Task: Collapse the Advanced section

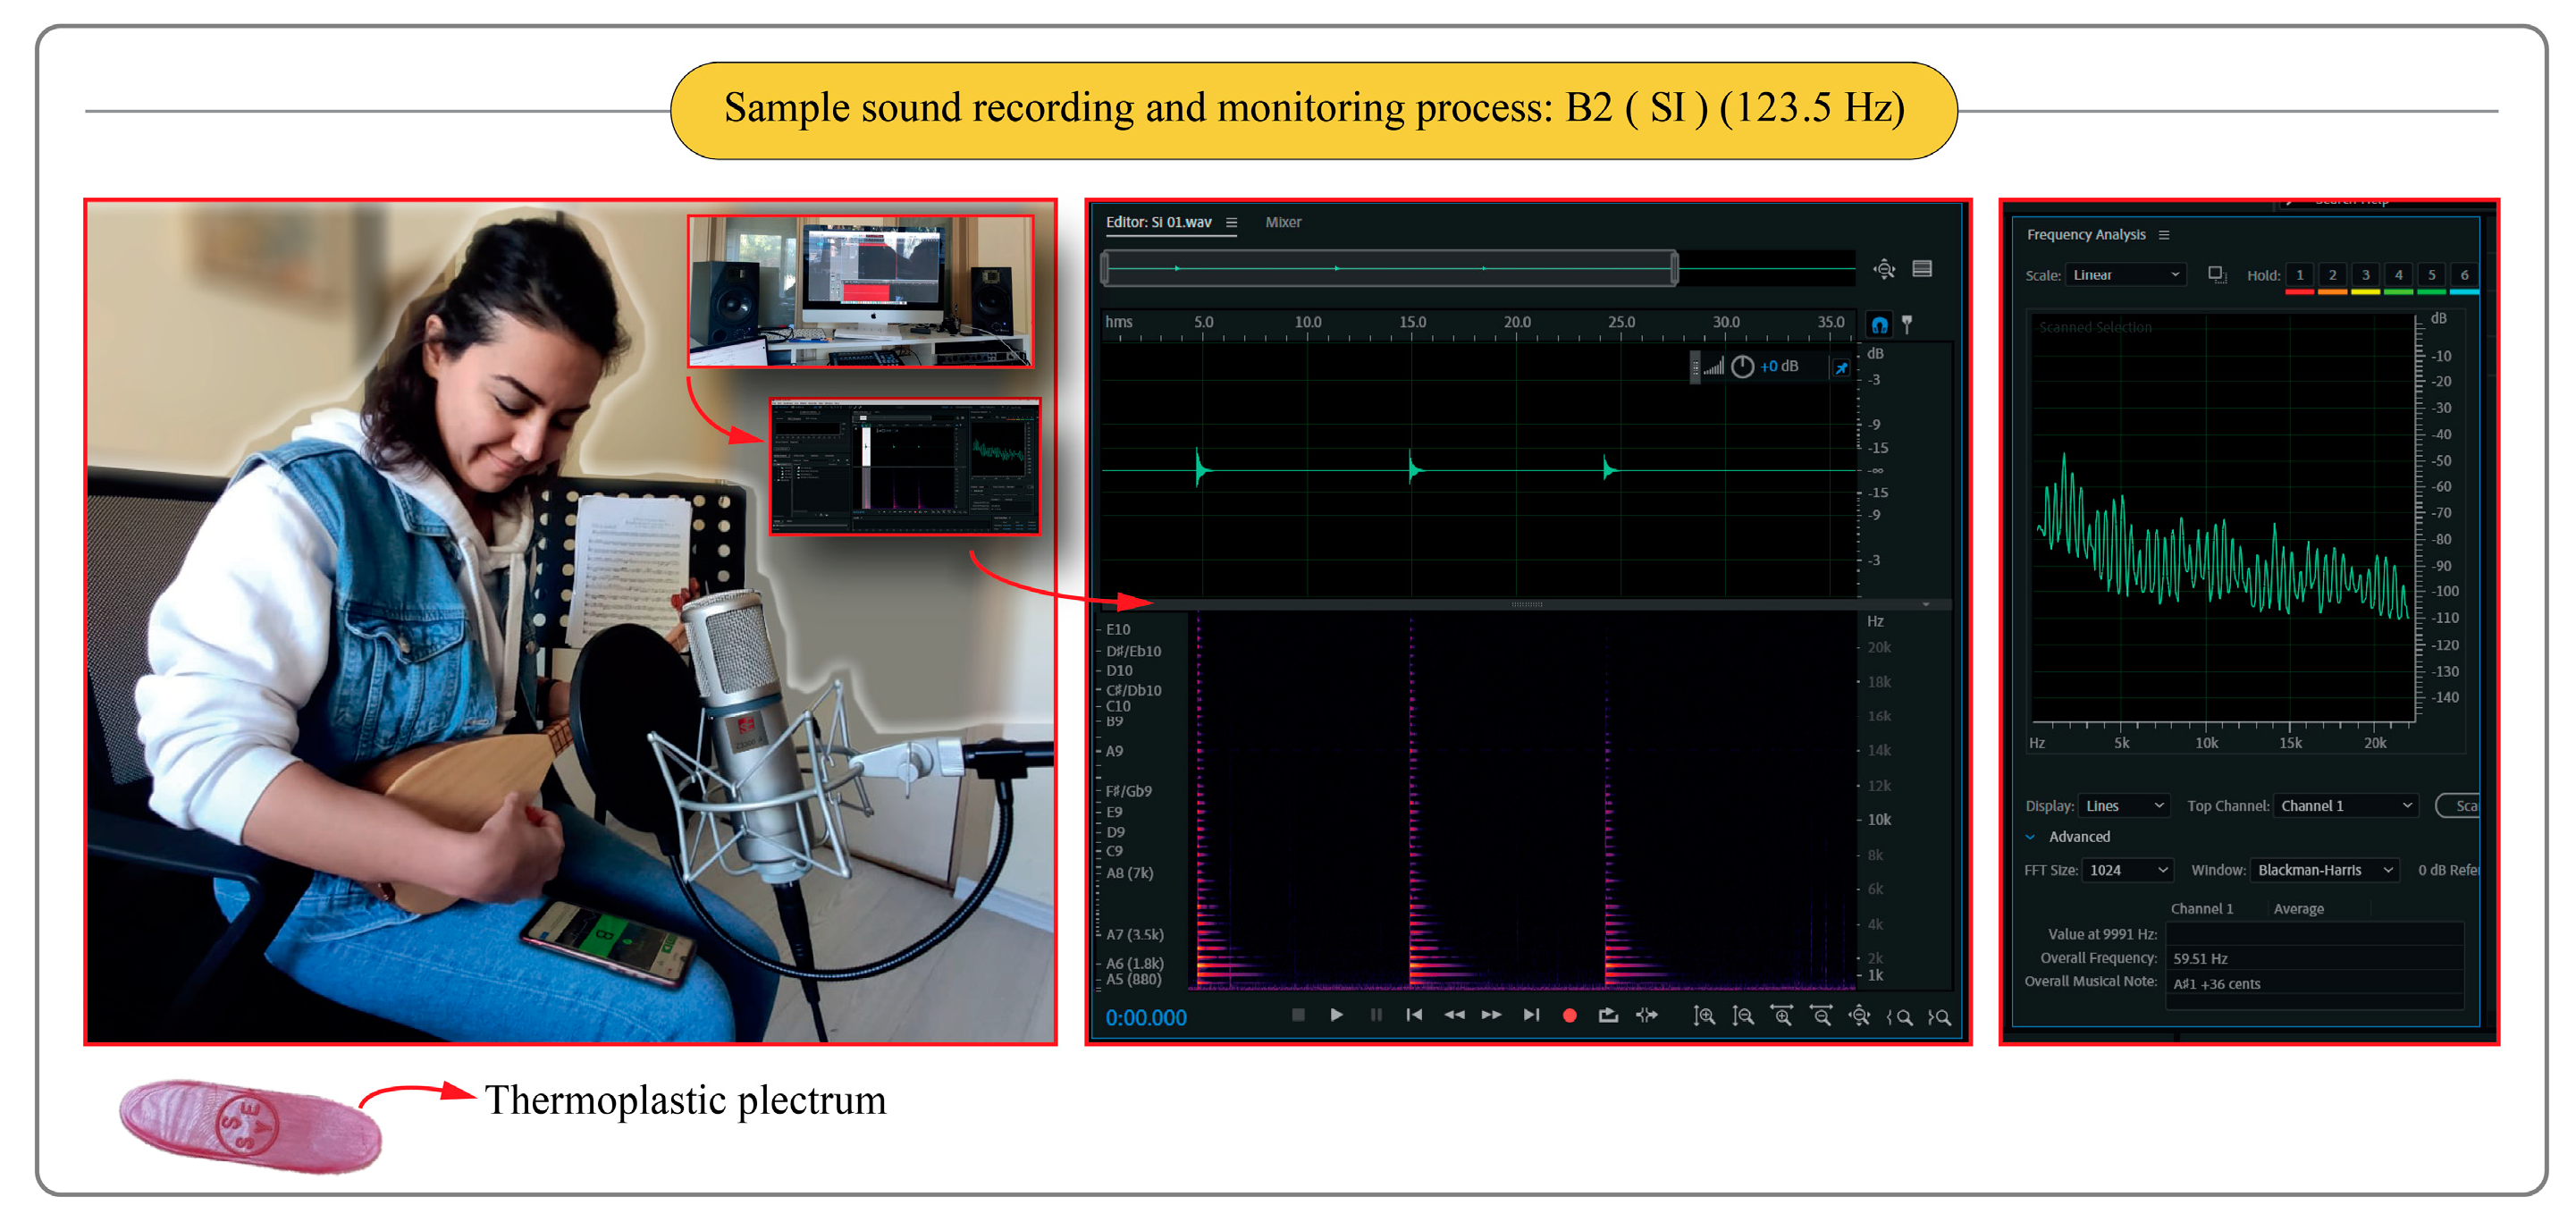Action: (x=2030, y=837)
